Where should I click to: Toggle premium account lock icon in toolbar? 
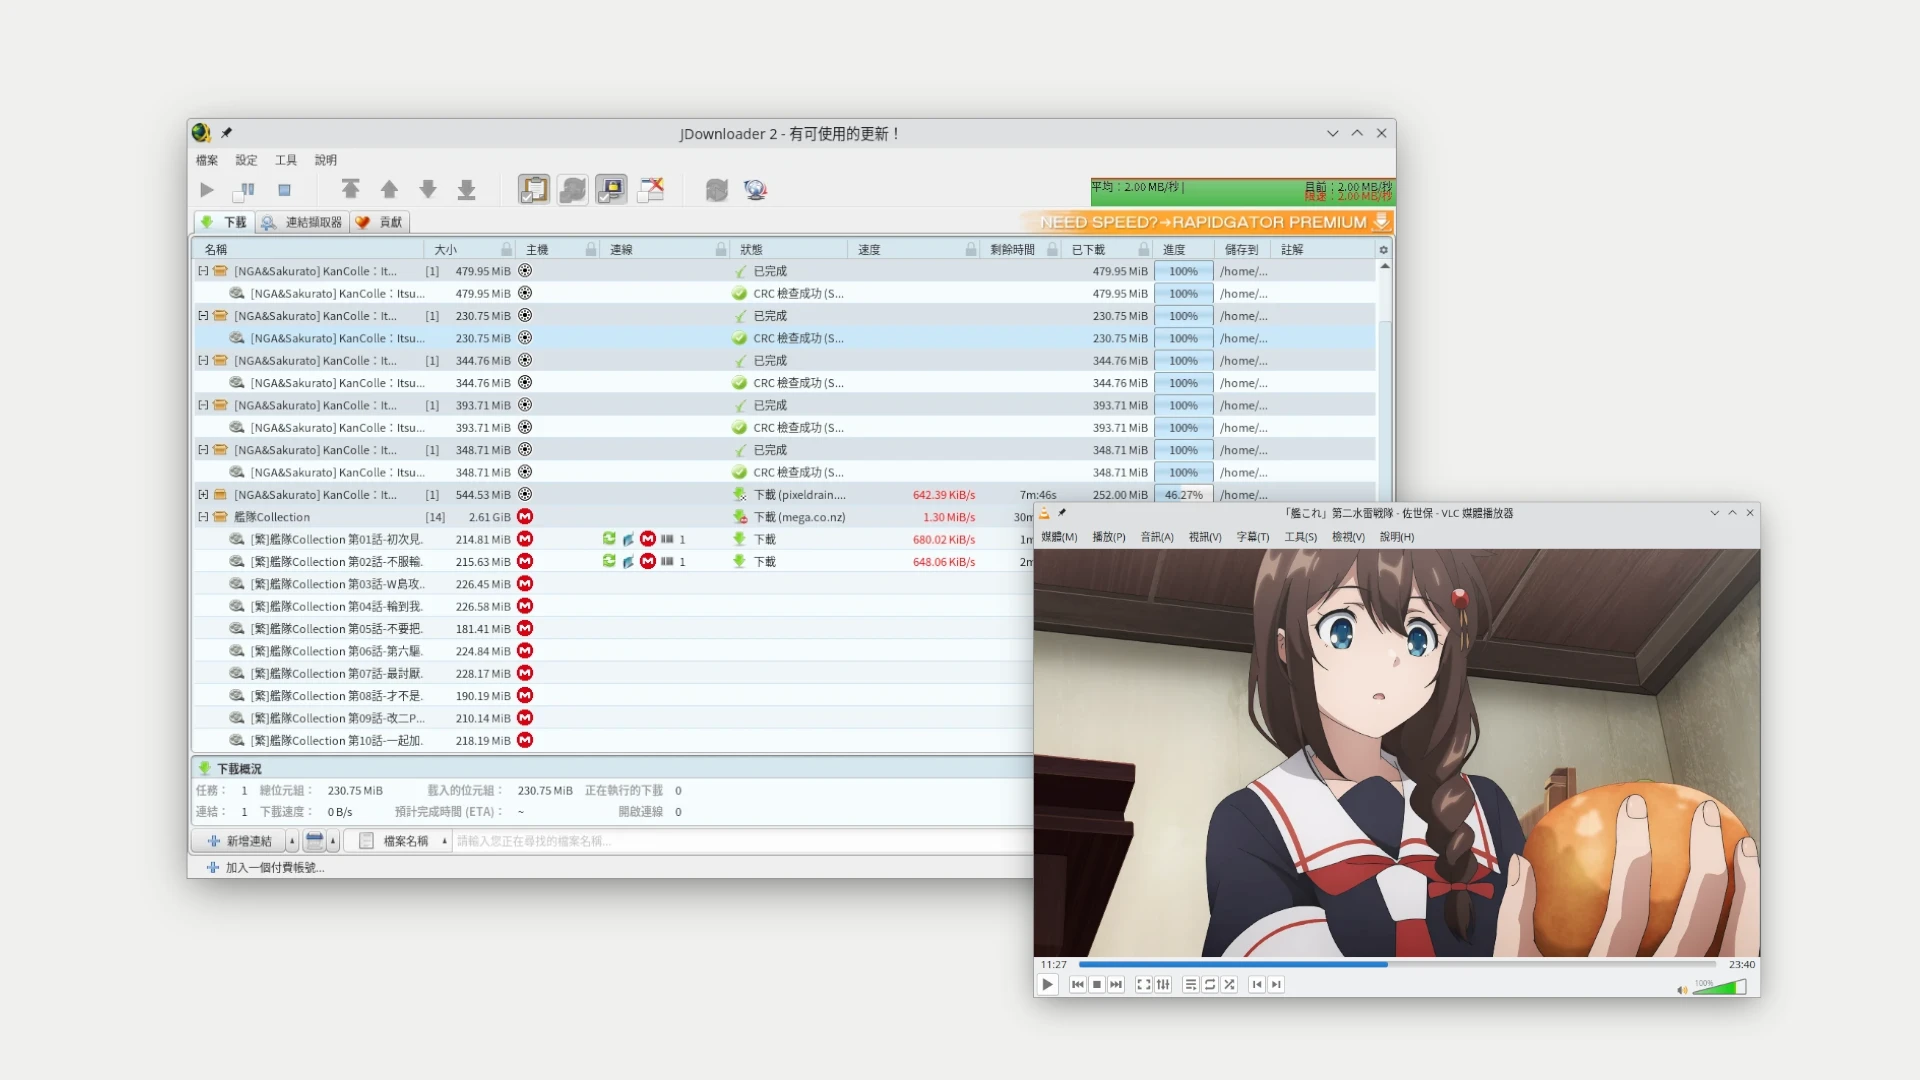(611, 190)
